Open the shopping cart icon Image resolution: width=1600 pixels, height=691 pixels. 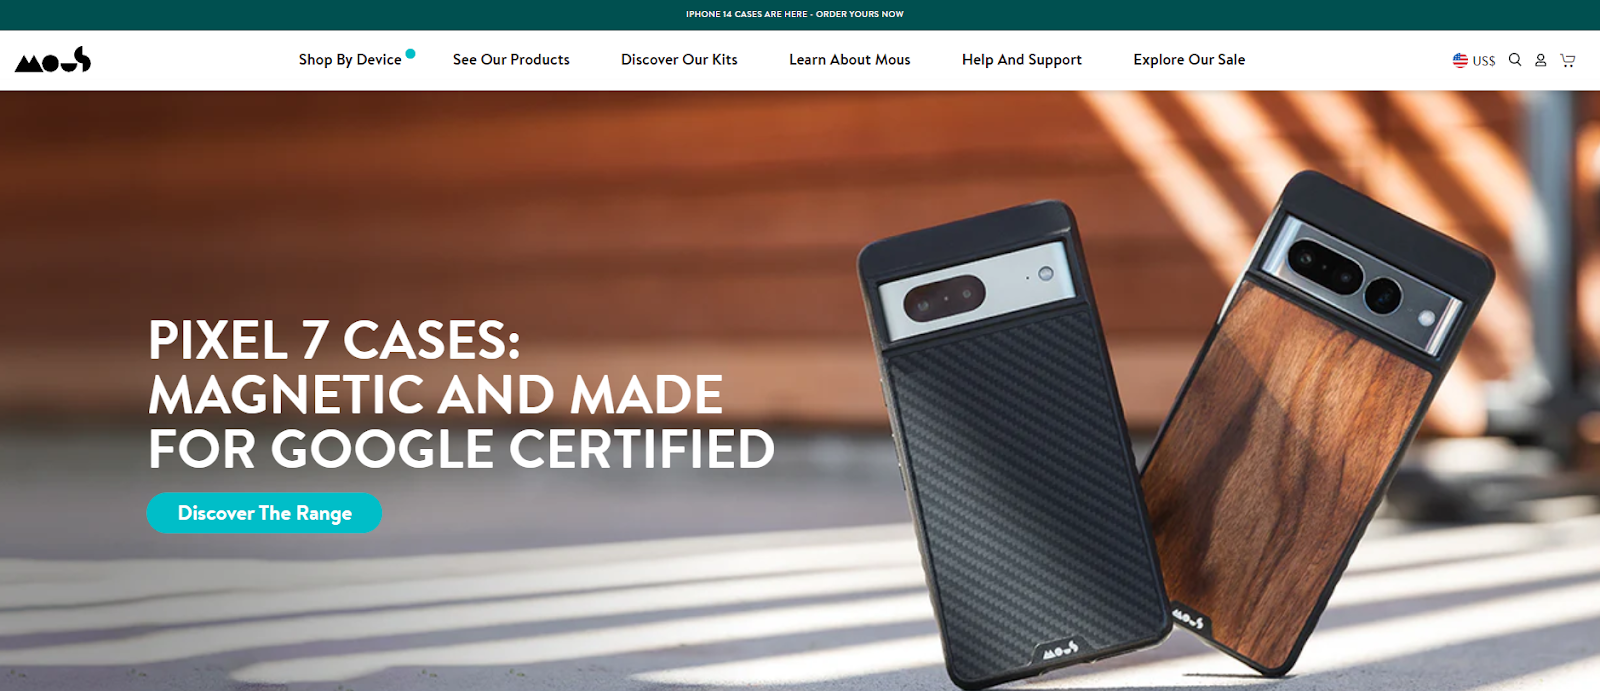tap(1568, 60)
